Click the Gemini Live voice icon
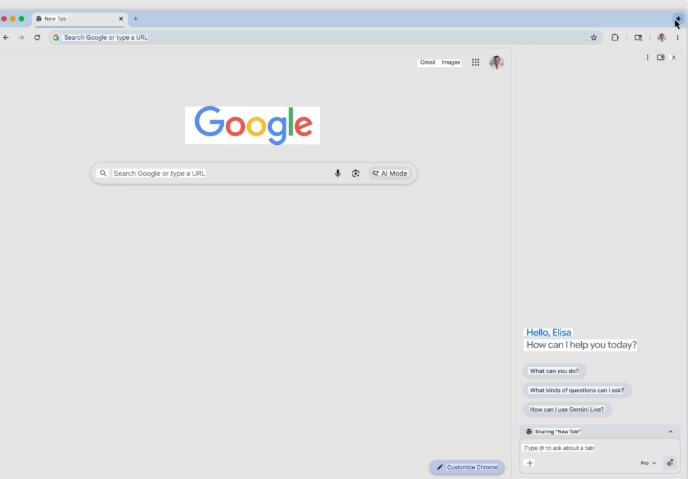This screenshot has height=479, width=688. [x=669, y=463]
